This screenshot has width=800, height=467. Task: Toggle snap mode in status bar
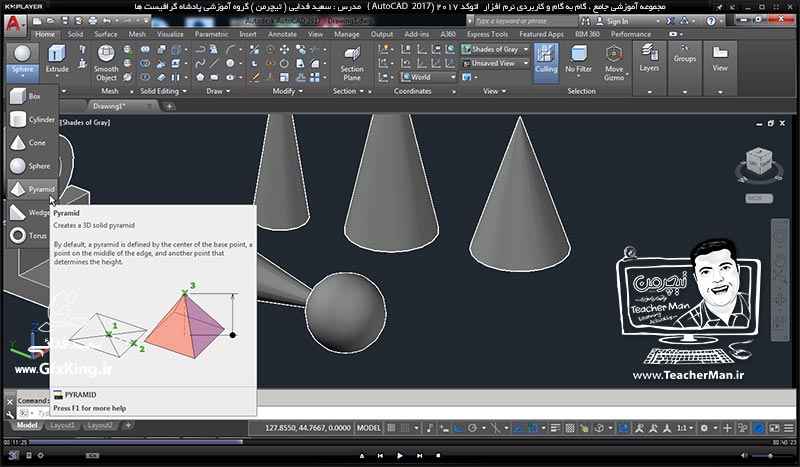coord(405,428)
